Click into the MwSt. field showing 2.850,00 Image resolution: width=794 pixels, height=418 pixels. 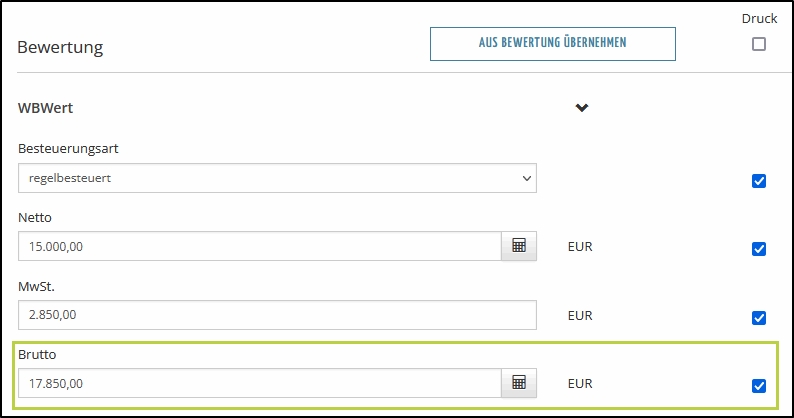(277, 315)
